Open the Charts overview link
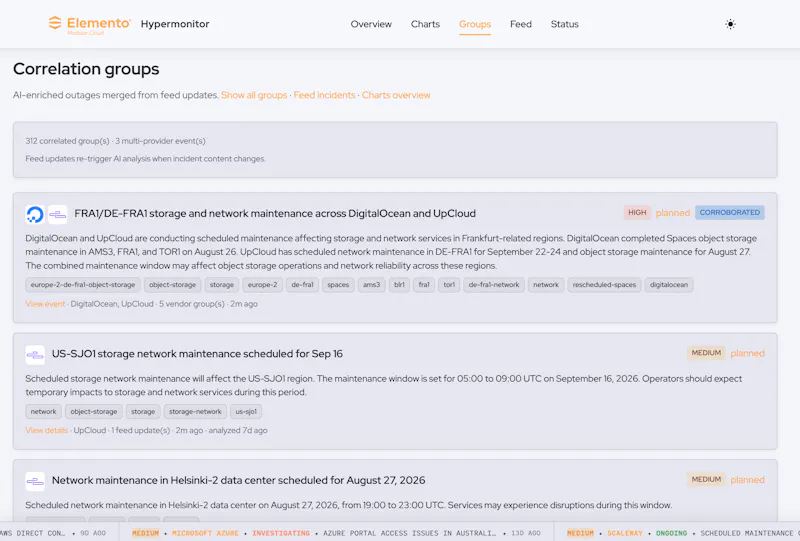 (x=396, y=95)
